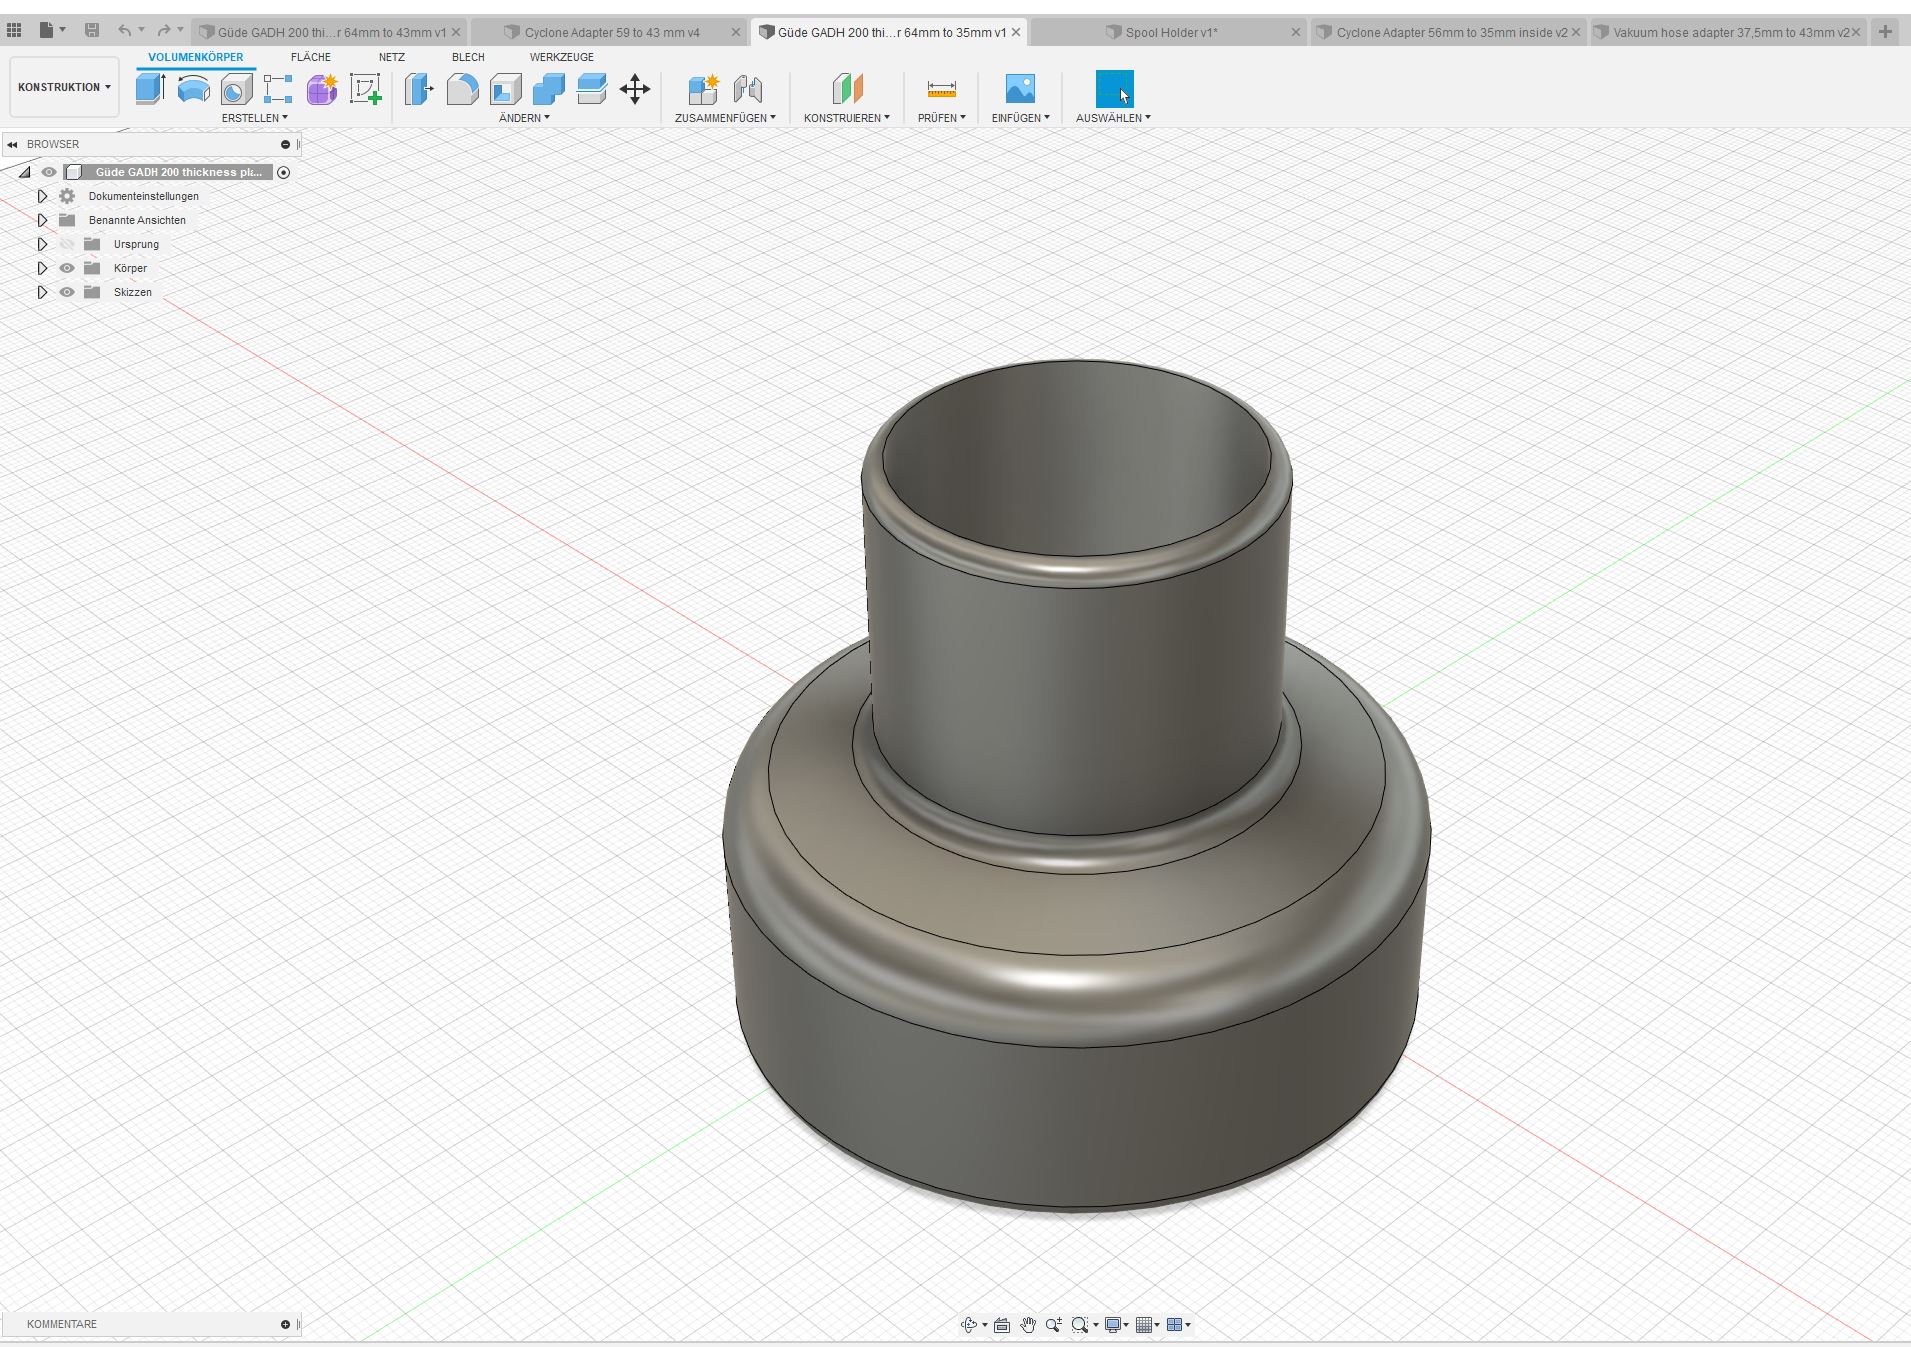The height and width of the screenshot is (1347, 1911).
Task: Switch to the Werkzeuge tab
Action: [561, 57]
